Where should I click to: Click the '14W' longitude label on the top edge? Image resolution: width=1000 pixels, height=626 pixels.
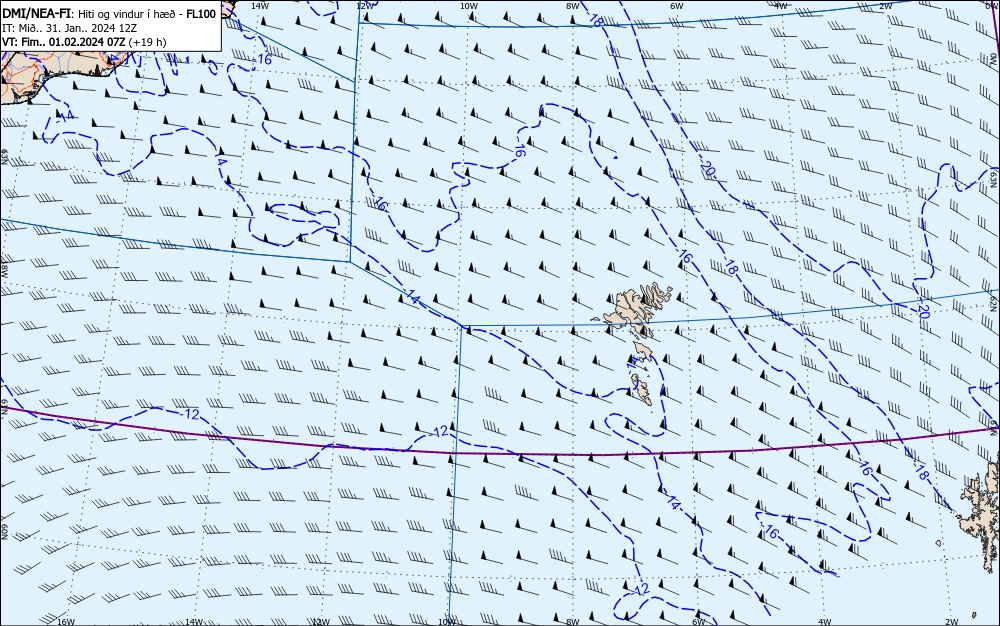tap(259, 6)
